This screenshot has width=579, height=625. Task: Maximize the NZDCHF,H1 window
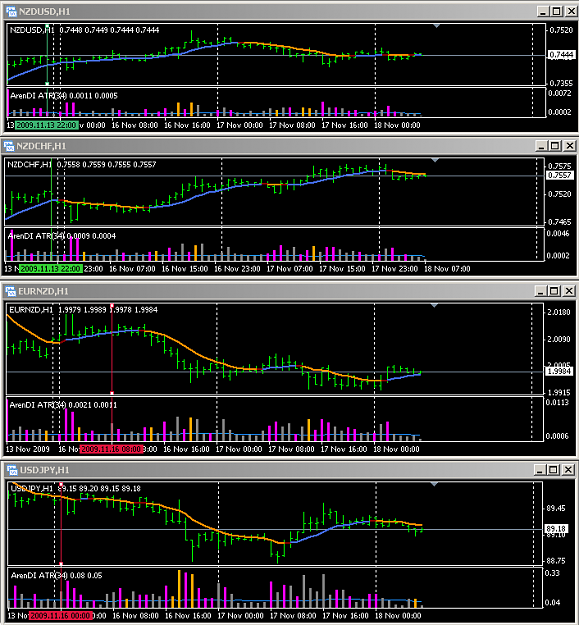[555, 146]
